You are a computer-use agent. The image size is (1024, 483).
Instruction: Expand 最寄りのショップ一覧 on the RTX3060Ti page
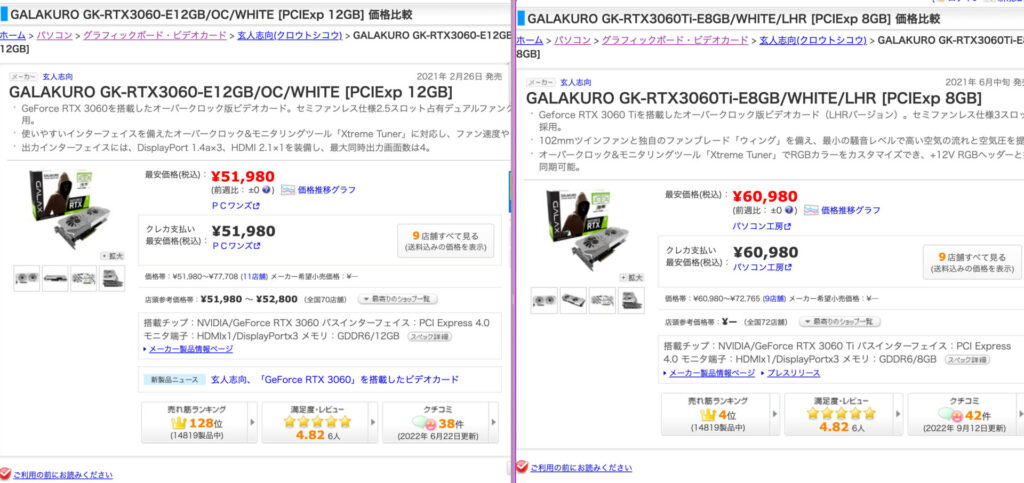point(840,322)
